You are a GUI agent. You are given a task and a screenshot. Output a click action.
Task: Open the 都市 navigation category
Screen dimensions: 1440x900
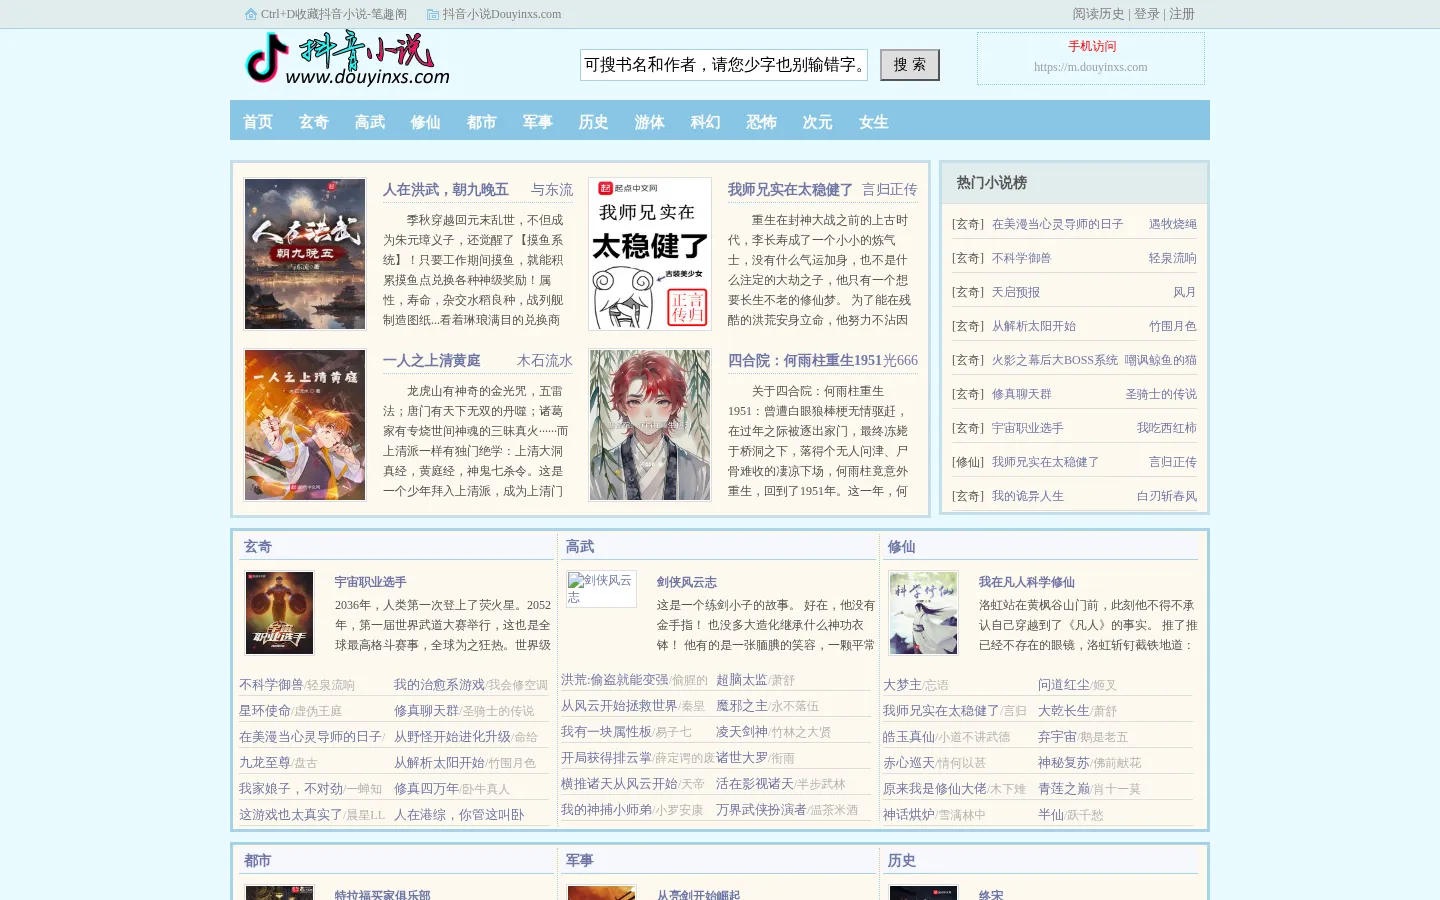[482, 121]
